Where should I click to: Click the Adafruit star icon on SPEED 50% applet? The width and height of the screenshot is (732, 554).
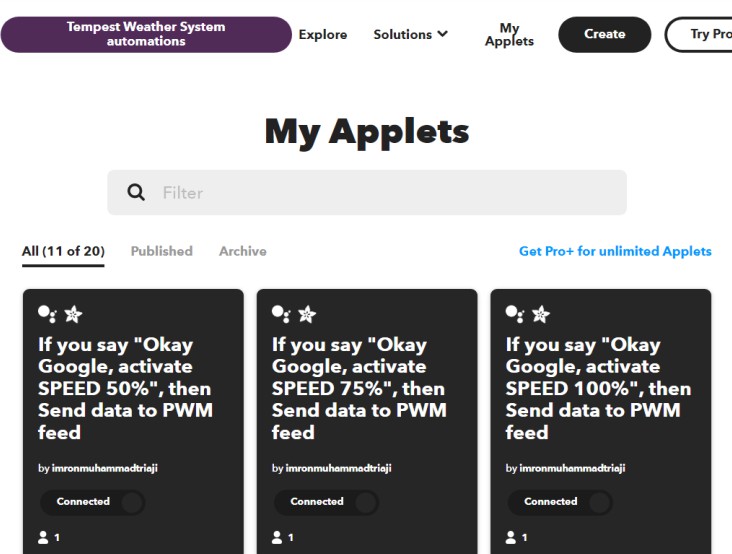click(73, 314)
